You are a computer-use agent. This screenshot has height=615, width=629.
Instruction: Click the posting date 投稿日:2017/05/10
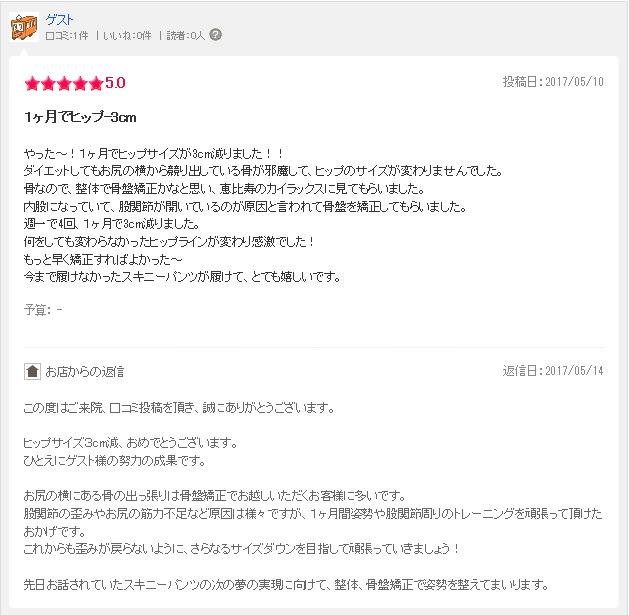click(x=553, y=82)
